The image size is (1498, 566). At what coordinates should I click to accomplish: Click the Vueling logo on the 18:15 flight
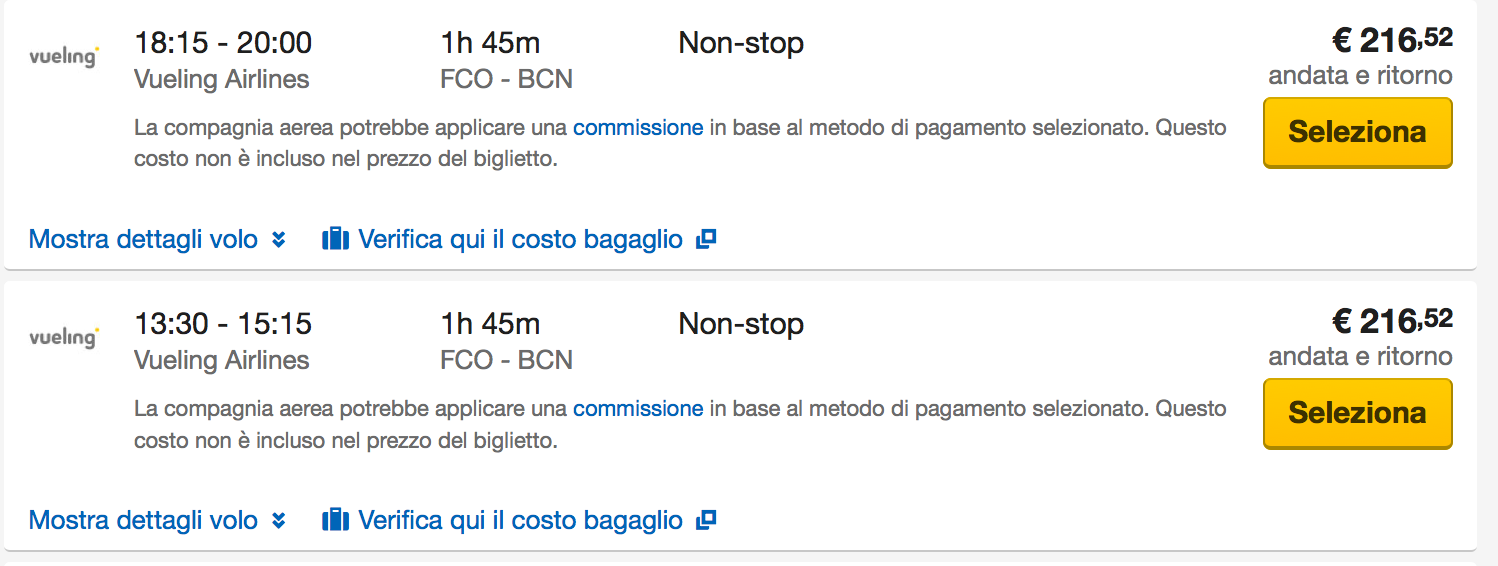point(64,56)
